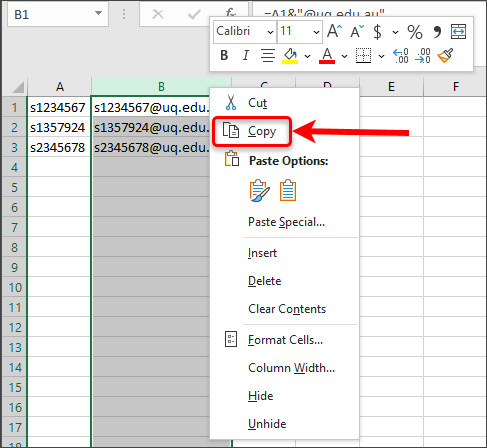
Task: Click the formula bar Cancel X icon
Action: pyautogui.click(x=158, y=14)
